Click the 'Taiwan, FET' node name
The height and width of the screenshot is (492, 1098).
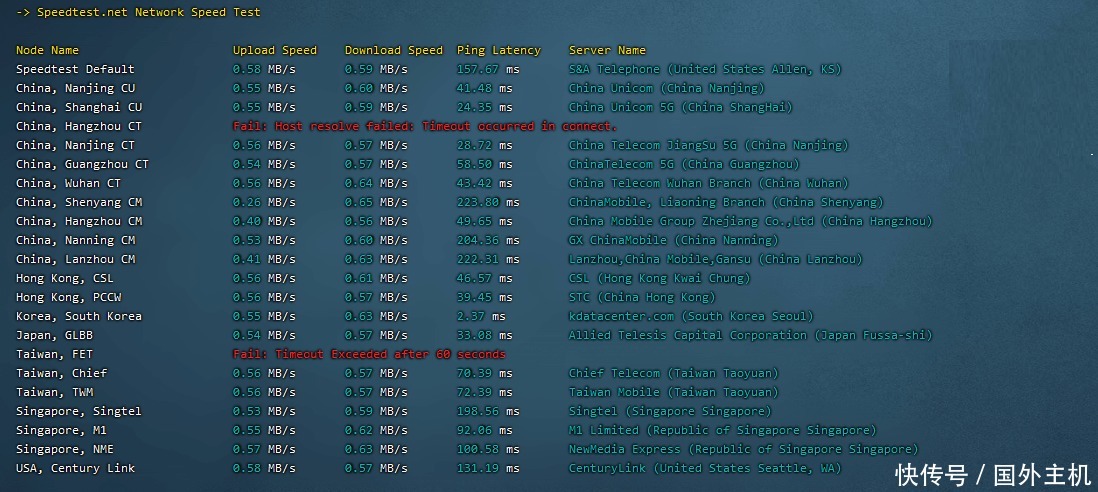pos(54,353)
